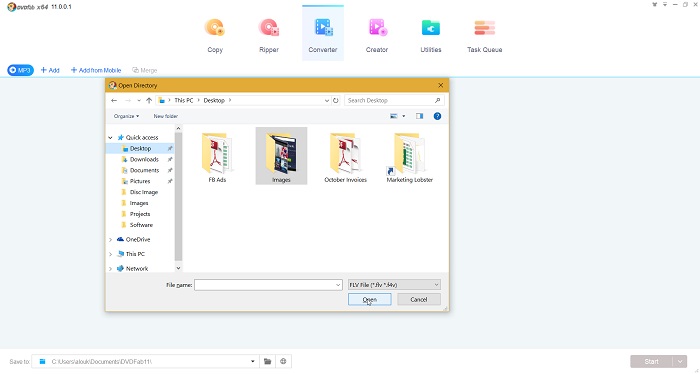Open the Copy module
The width and height of the screenshot is (700, 374).
click(215, 35)
